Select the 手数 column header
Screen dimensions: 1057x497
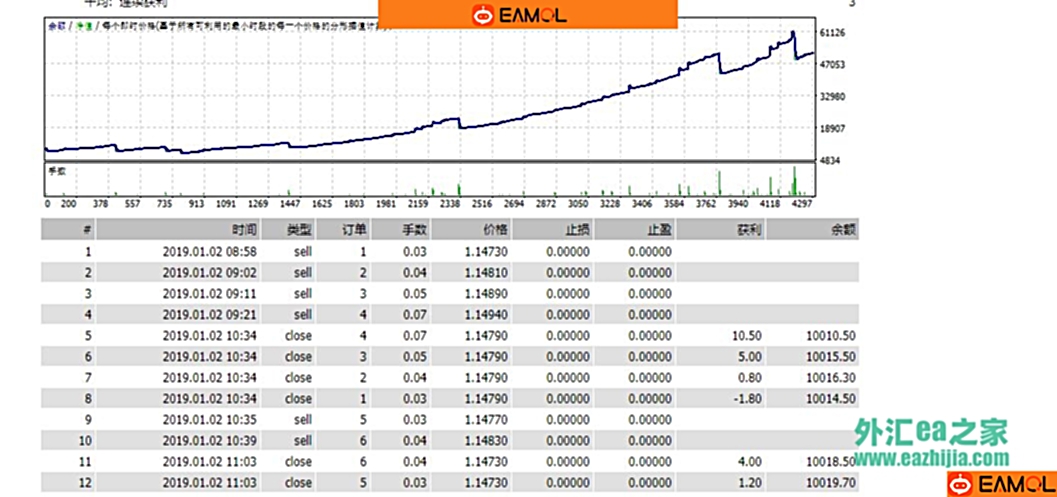[x=414, y=230]
